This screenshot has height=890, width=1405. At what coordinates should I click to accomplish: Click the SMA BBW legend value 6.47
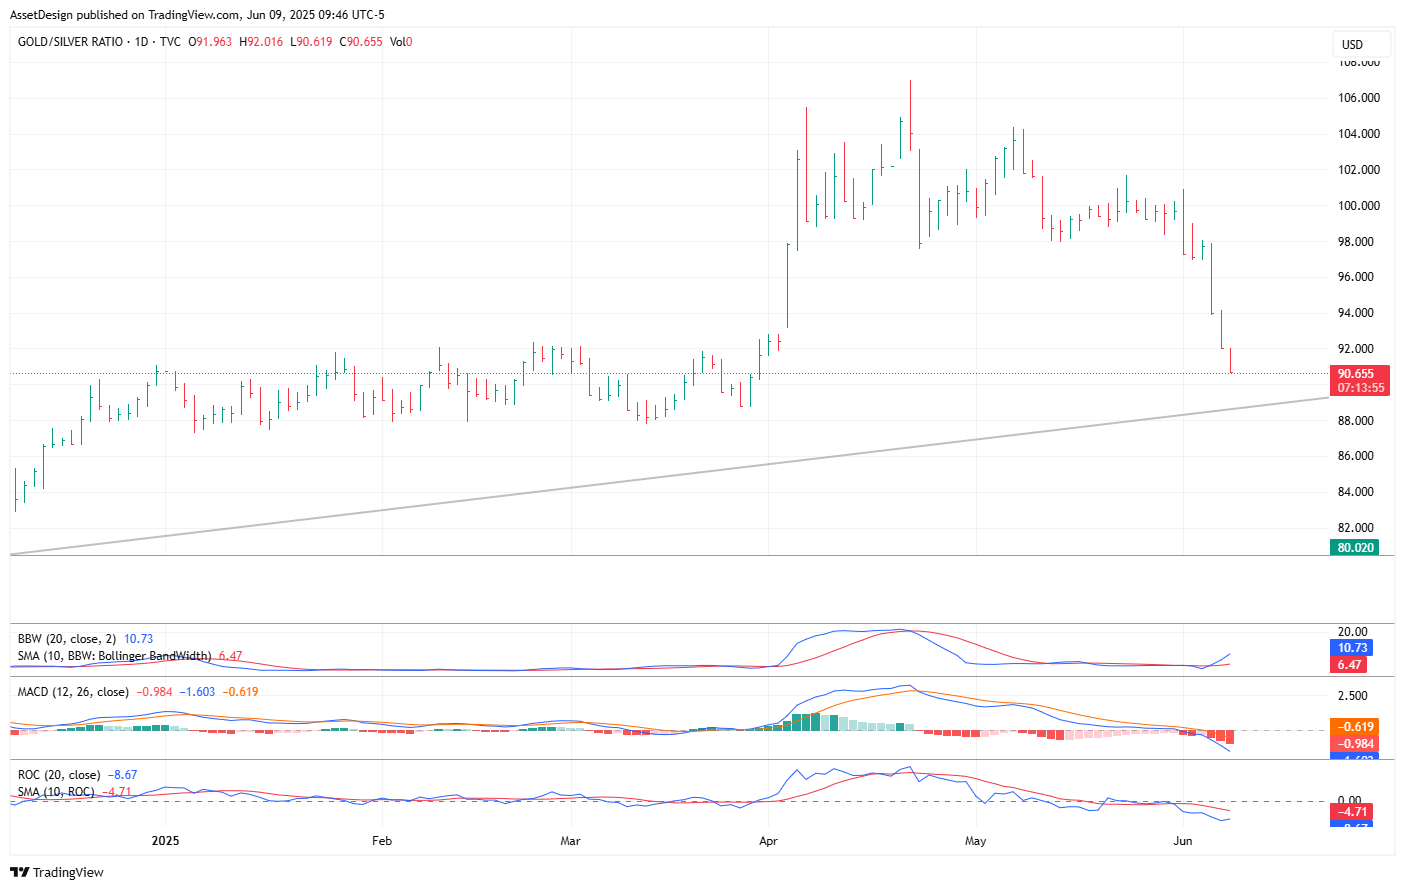pos(230,656)
